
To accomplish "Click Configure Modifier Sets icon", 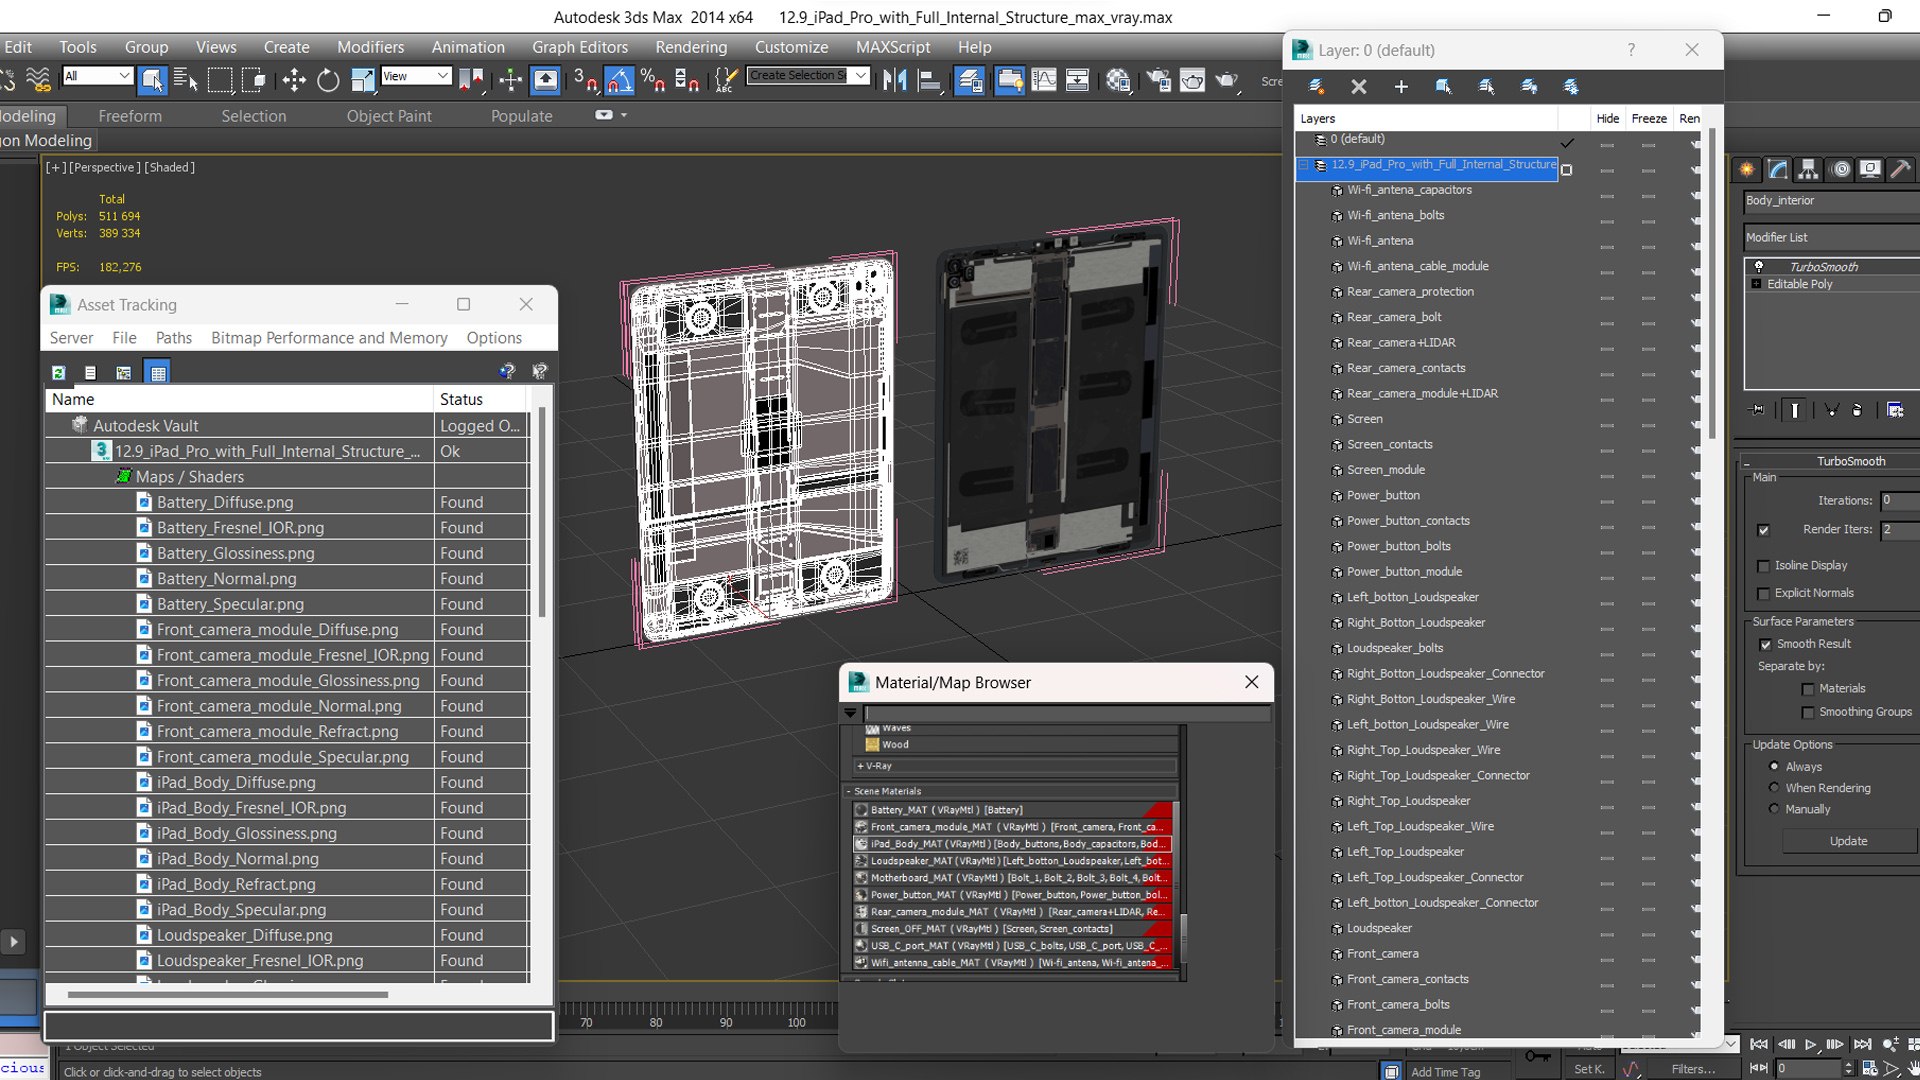I will point(1895,410).
